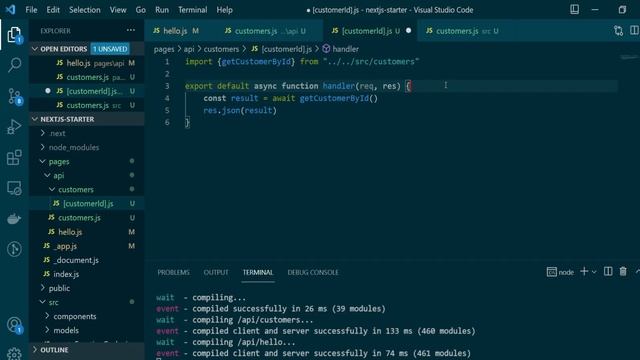Switch to customers.js src editor tab

coord(461,31)
